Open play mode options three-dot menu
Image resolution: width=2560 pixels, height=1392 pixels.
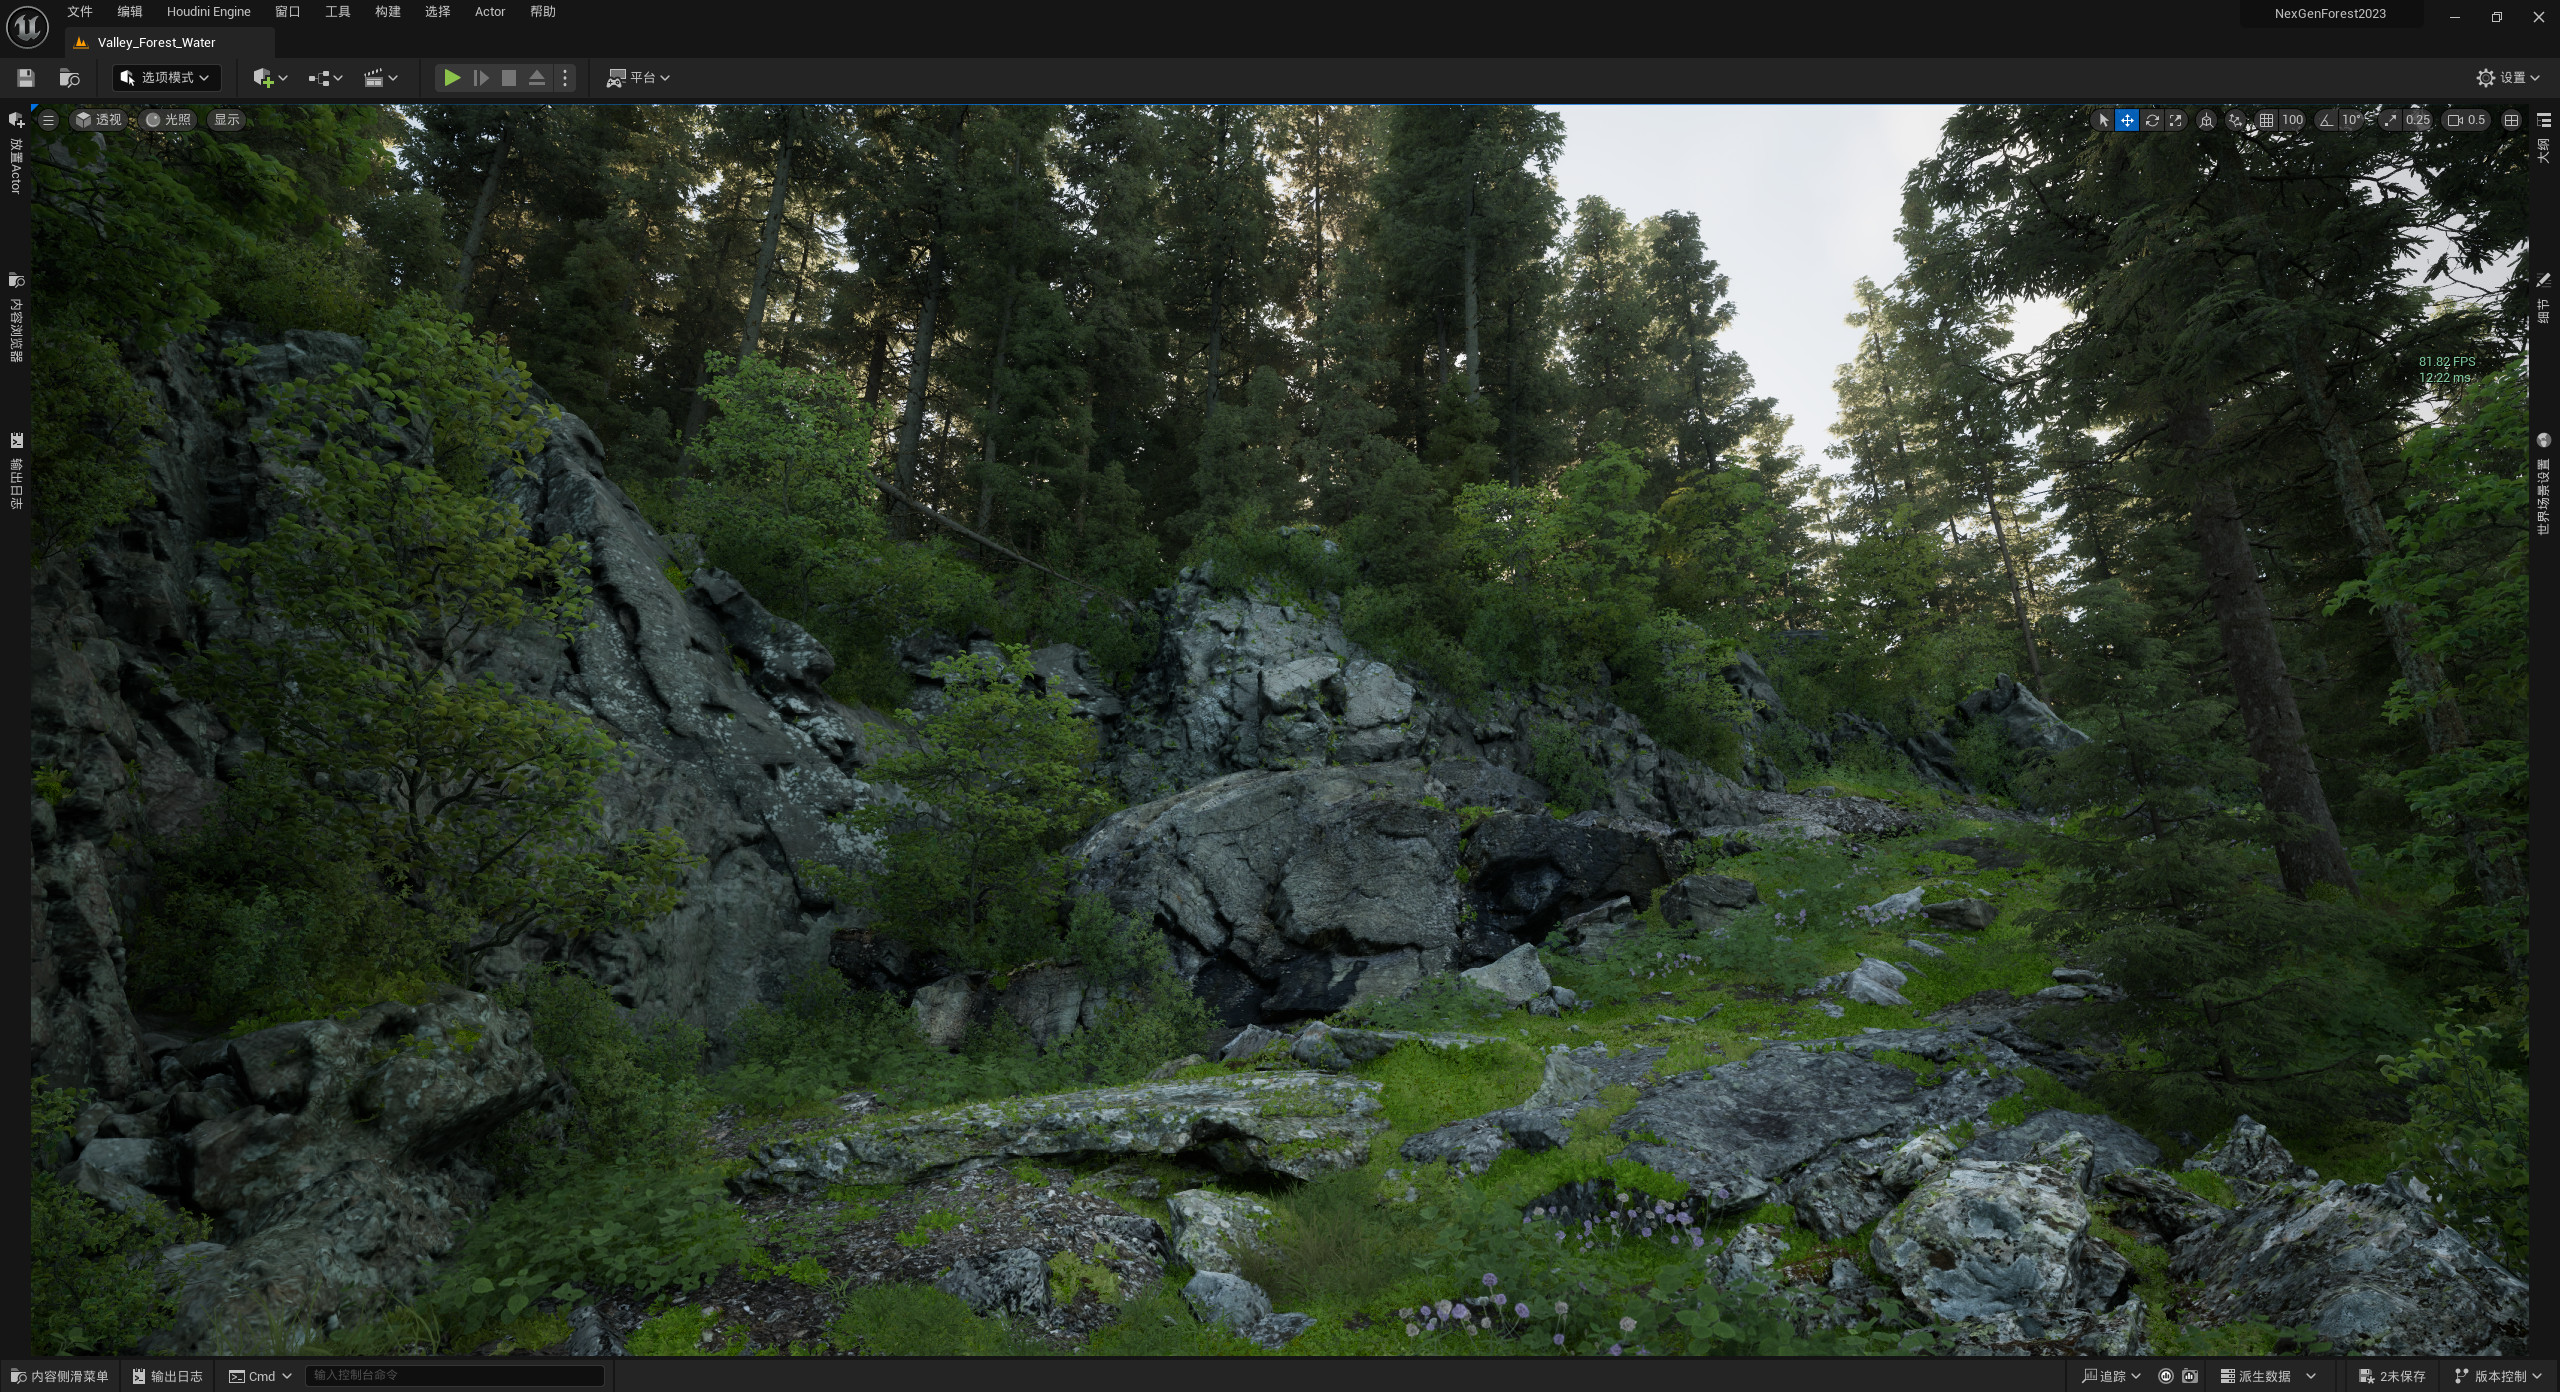[x=565, y=78]
